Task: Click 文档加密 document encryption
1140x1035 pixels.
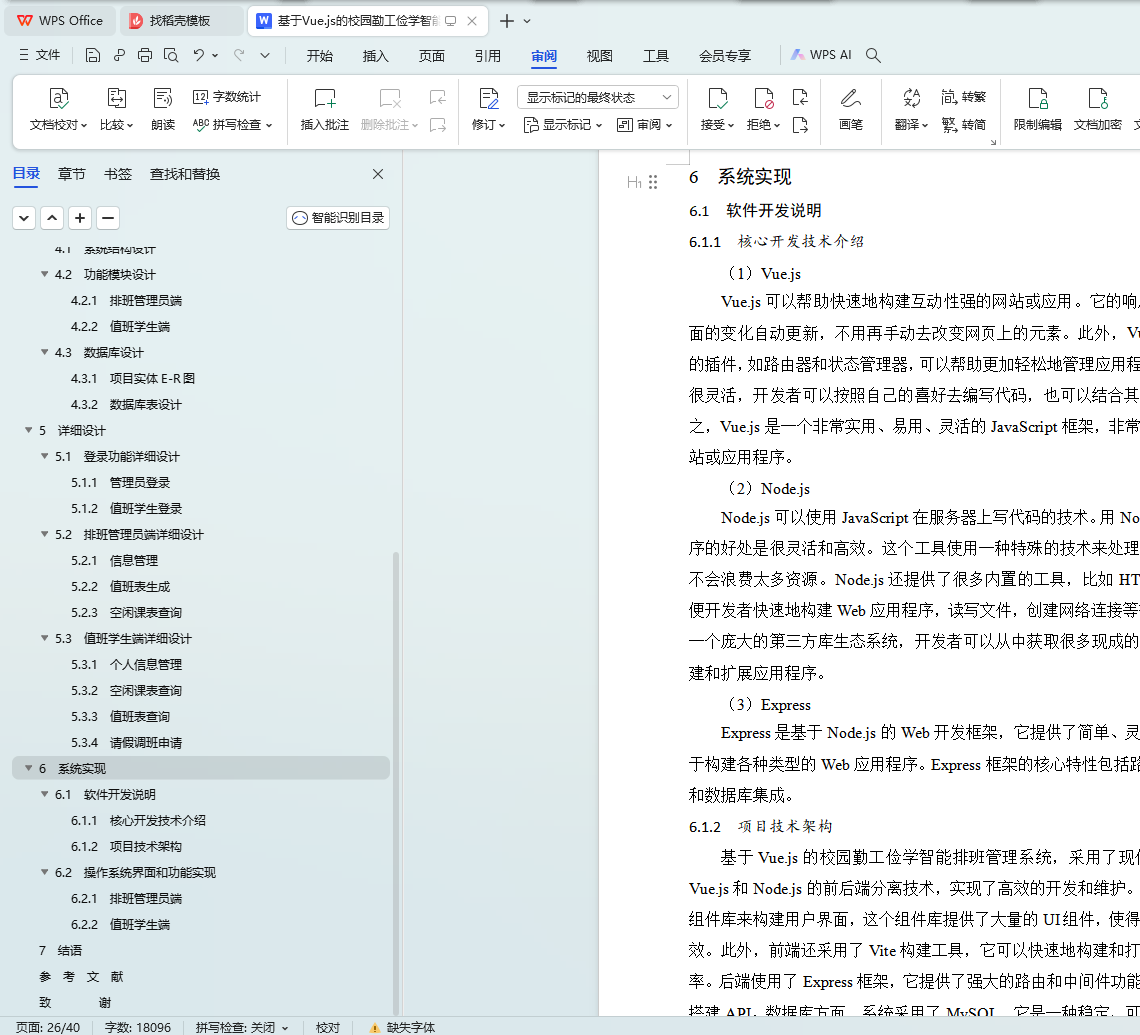Action: point(1097,109)
